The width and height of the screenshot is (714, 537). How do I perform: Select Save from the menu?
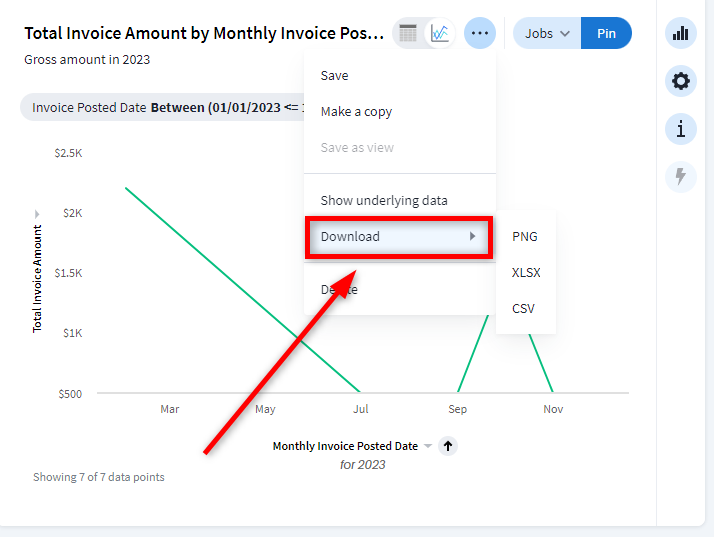pyautogui.click(x=334, y=76)
